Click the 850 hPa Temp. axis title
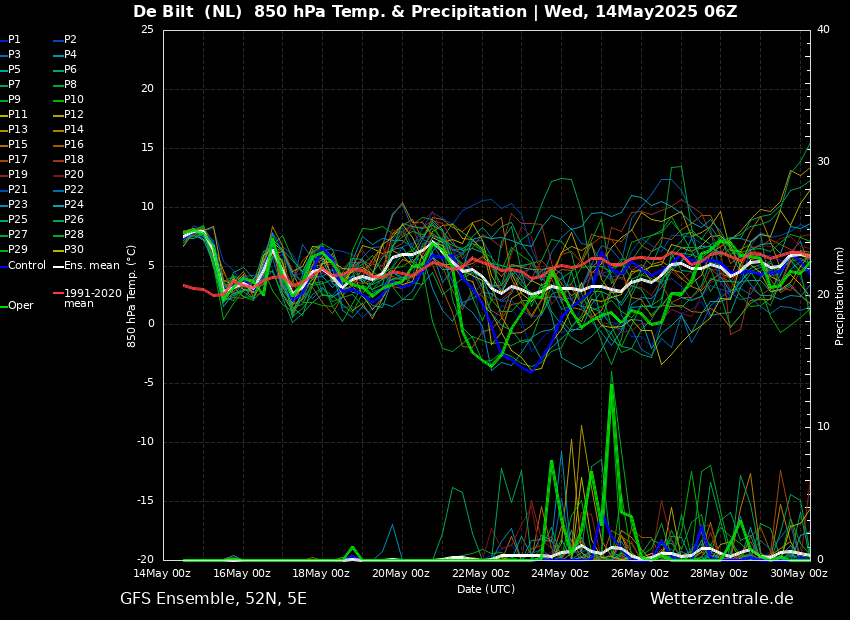The width and height of the screenshot is (850, 620). (x=132, y=295)
